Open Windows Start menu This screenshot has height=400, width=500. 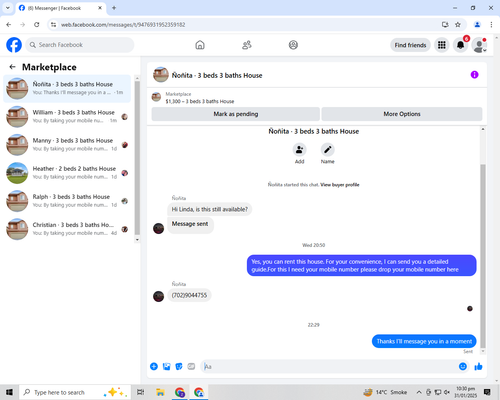(x=9, y=392)
